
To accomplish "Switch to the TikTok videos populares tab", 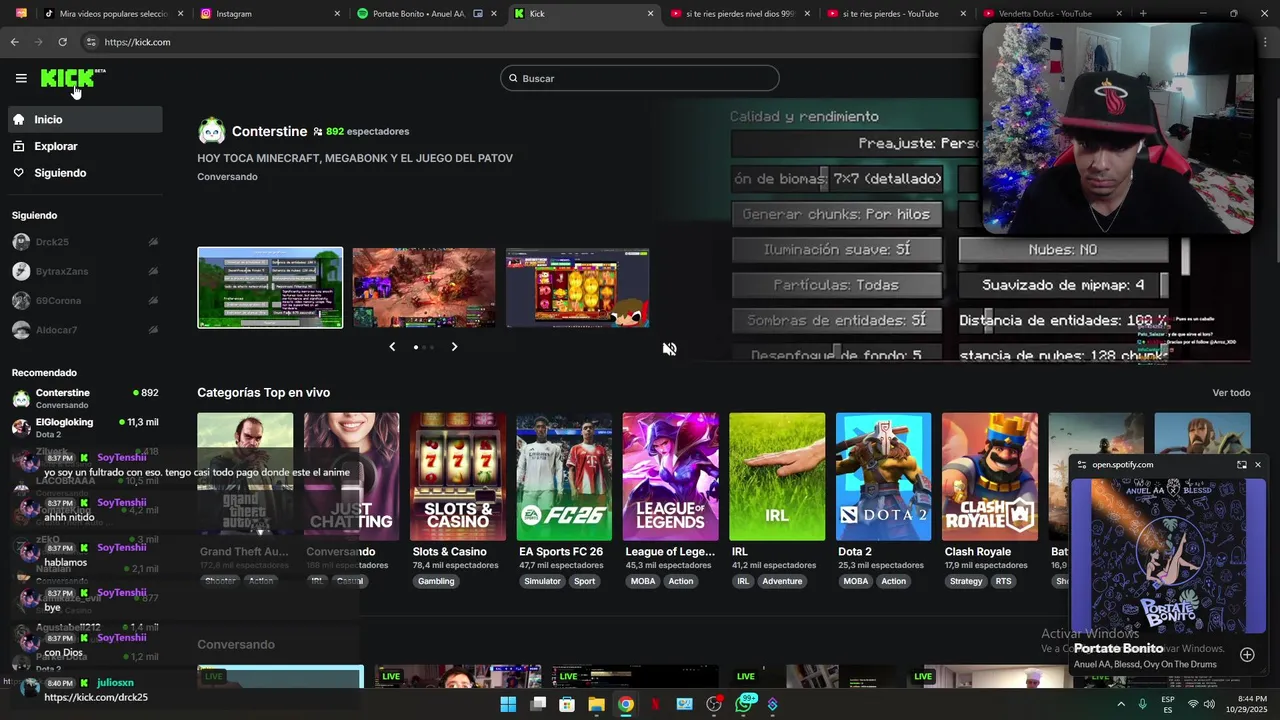I will click(x=112, y=14).
